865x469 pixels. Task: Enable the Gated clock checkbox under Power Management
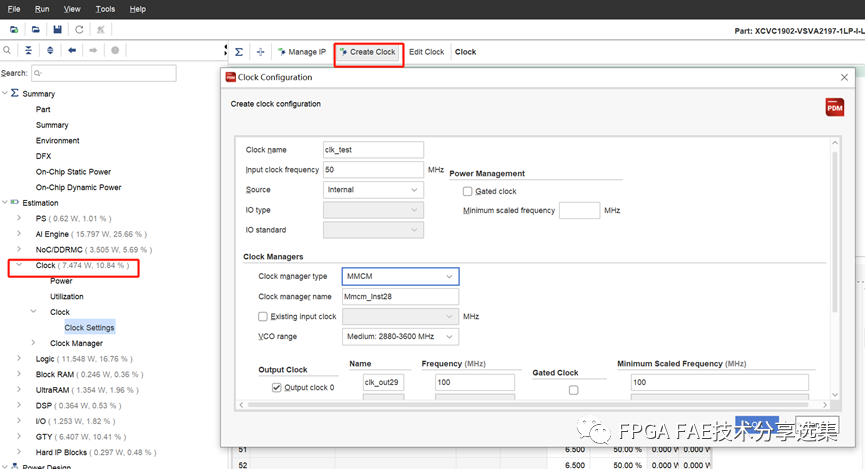(467, 191)
